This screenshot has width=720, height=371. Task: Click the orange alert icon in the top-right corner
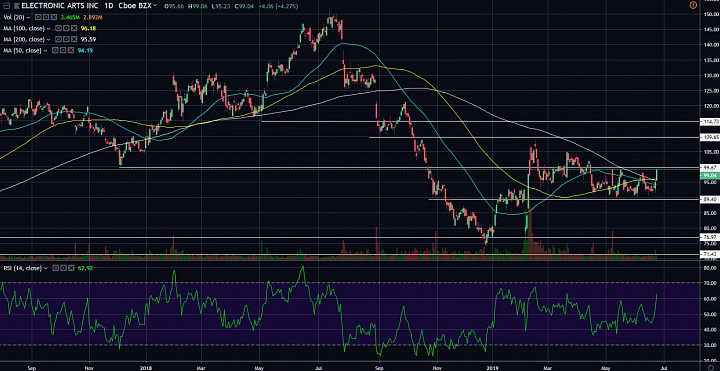[693, 5]
